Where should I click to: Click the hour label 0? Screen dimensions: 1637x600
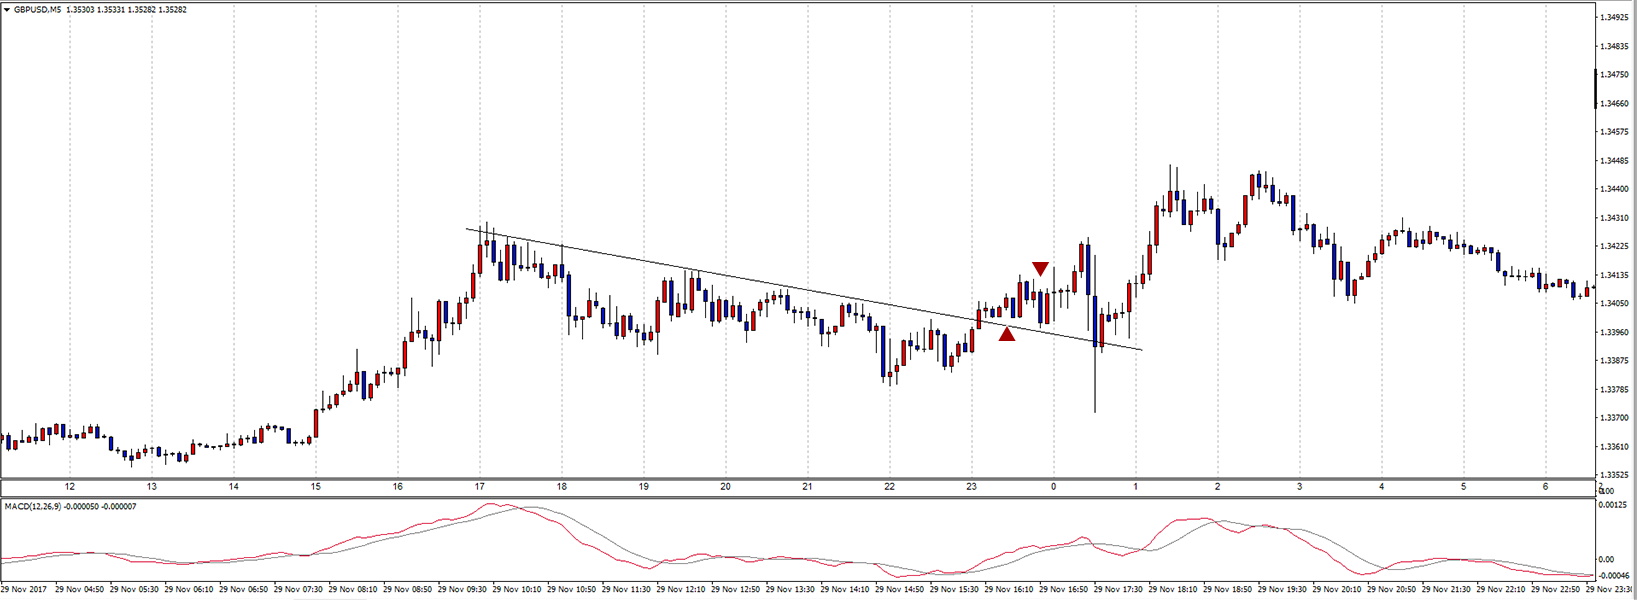coord(1053,487)
